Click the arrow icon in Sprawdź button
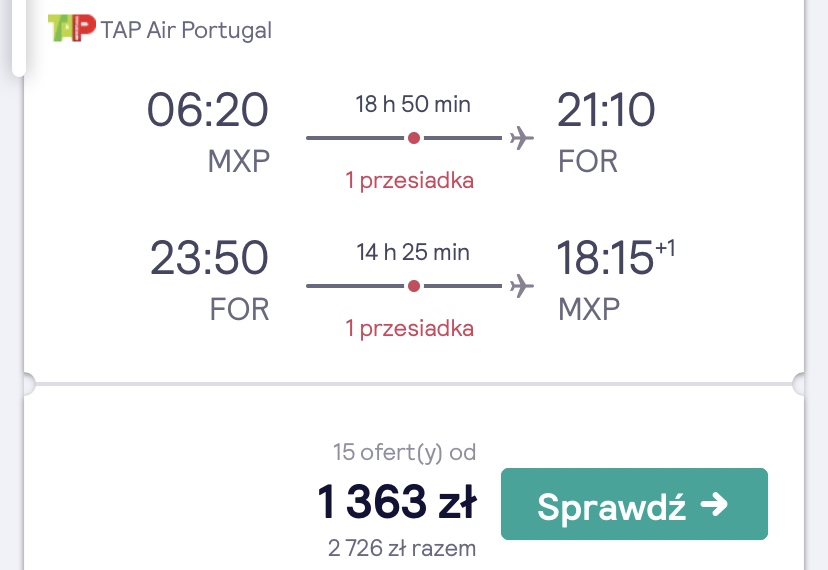The width and height of the screenshot is (828, 570). point(714,504)
